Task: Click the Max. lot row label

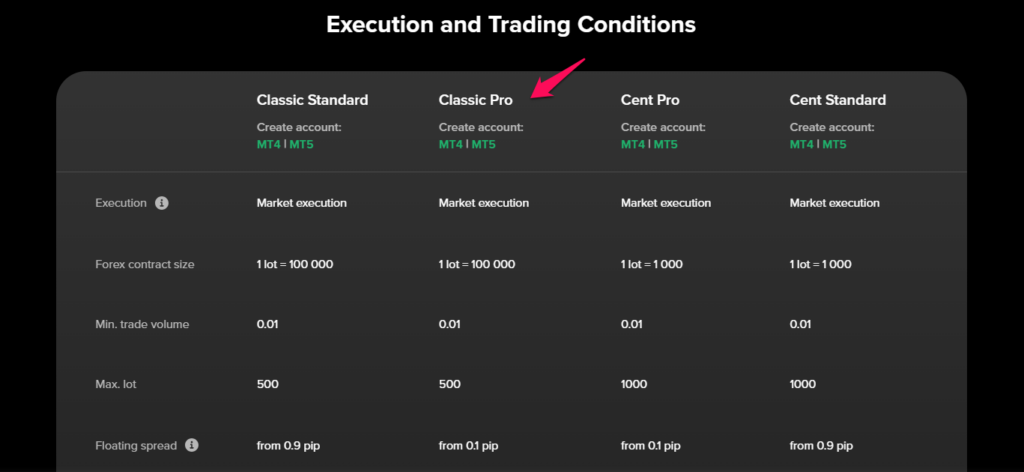Action: [116, 384]
